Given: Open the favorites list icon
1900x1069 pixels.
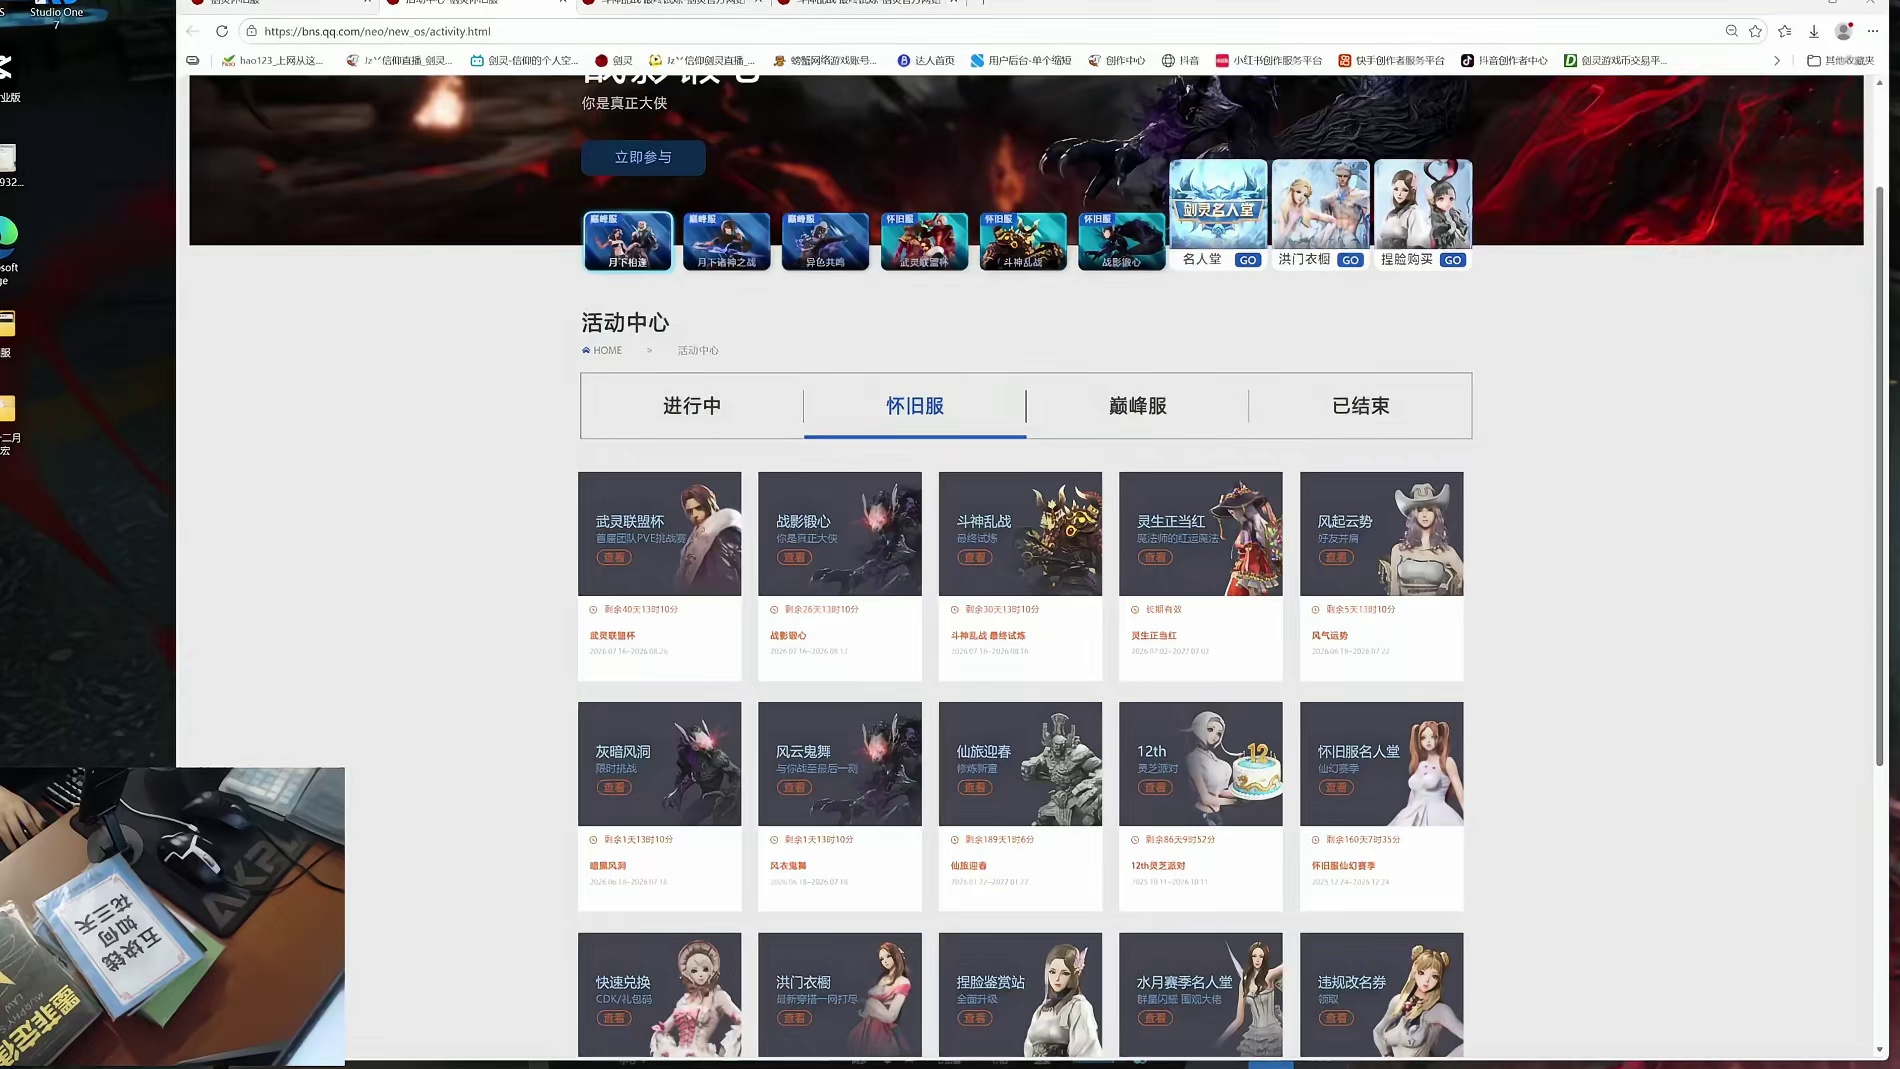Looking at the screenshot, I should coord(1785,31).
